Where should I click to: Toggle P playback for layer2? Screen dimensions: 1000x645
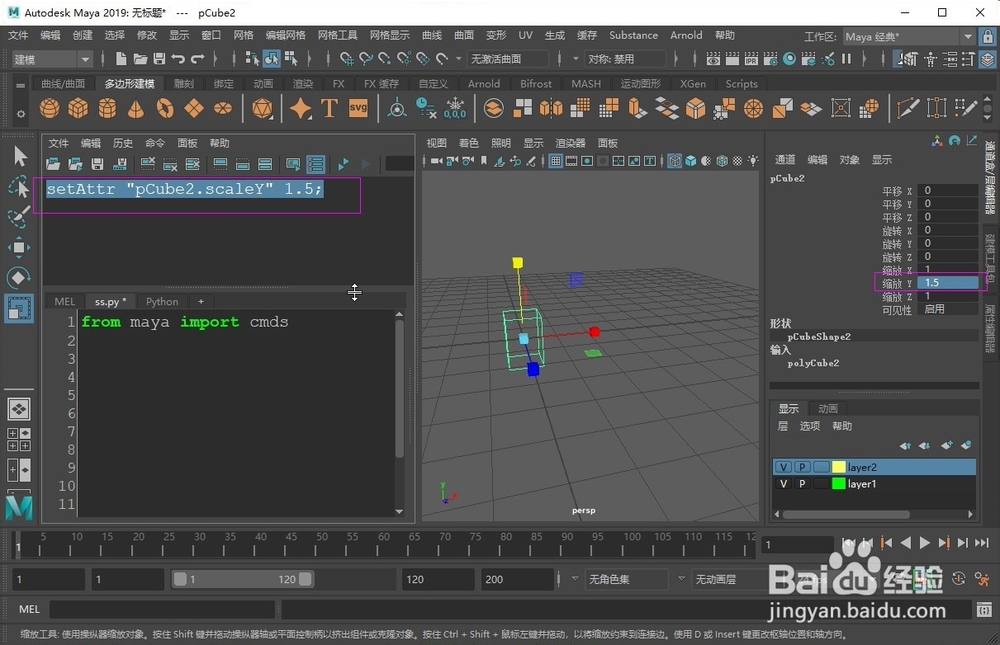(x=802, y=467)
